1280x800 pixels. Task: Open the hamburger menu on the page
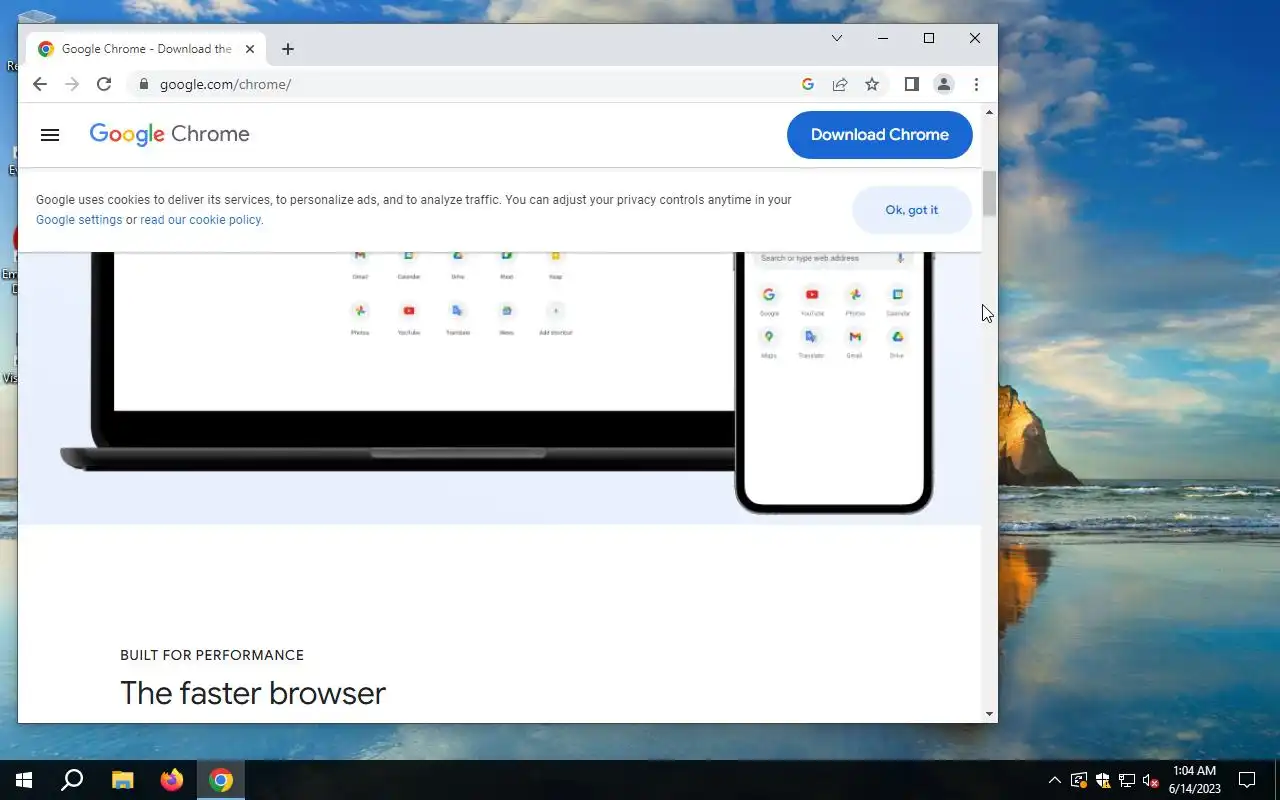50,135
